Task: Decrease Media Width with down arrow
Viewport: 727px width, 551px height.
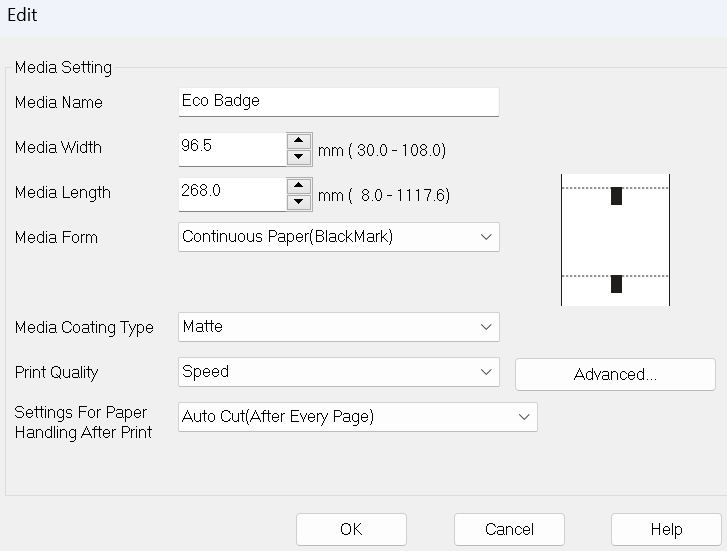Action: (298, 157)
